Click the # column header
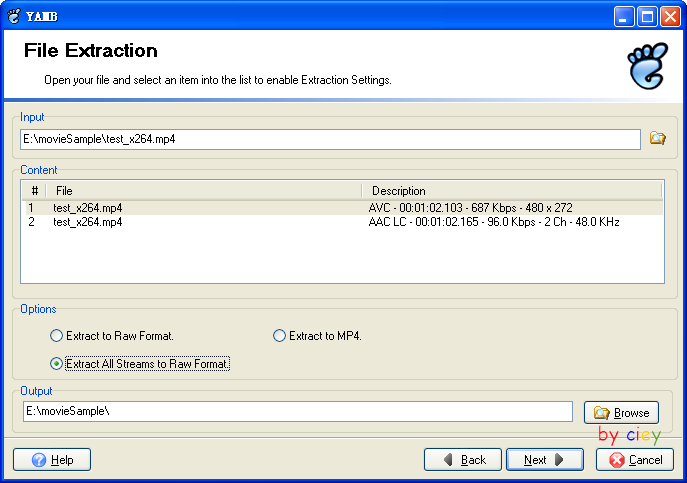 pyautogui.click(x=34, y=190)
